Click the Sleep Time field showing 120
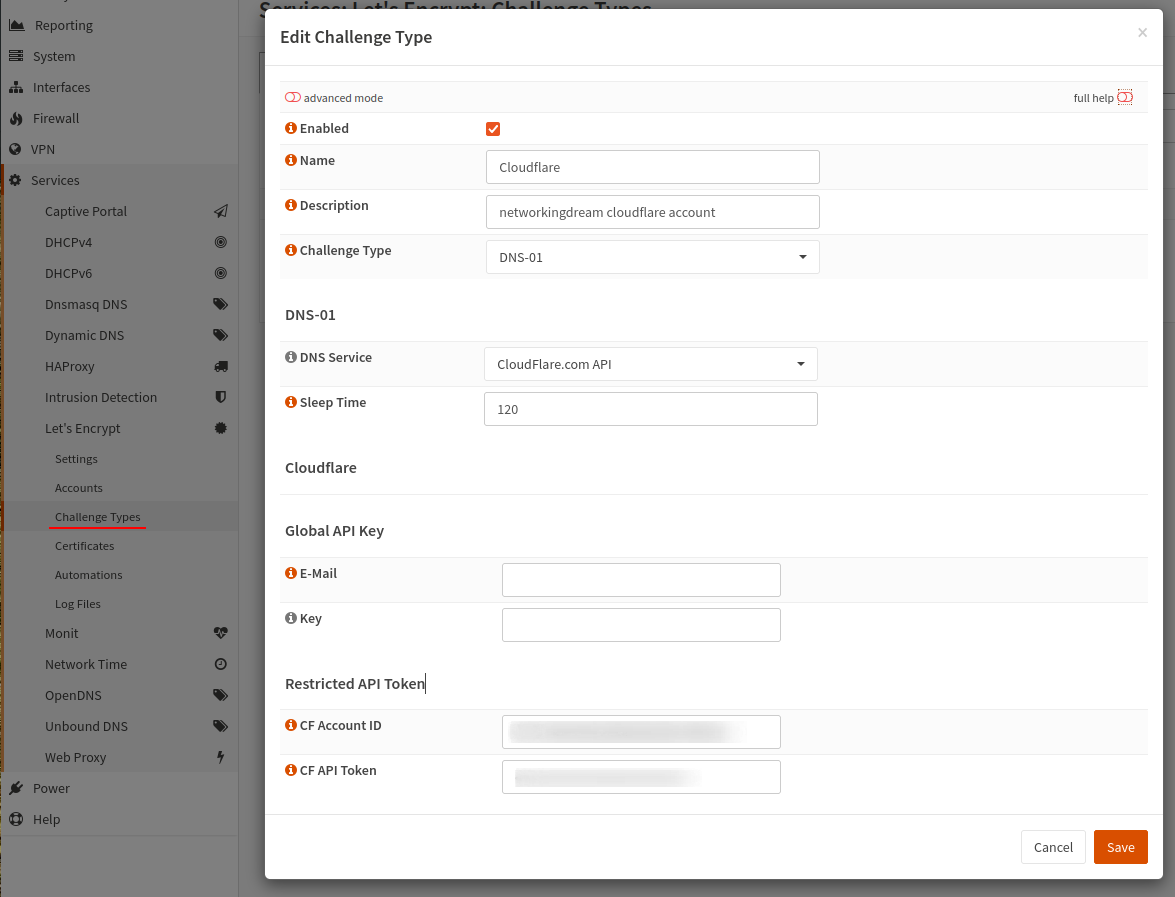The height and width of the screenshot is (897, 1175). 650,409
